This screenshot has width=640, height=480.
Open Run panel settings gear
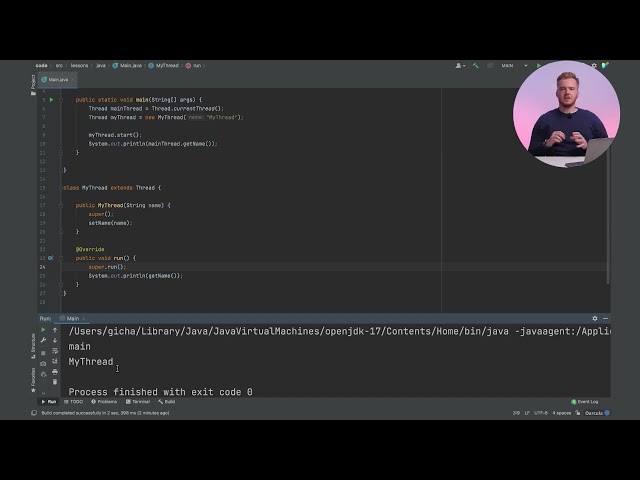[595, 318]
